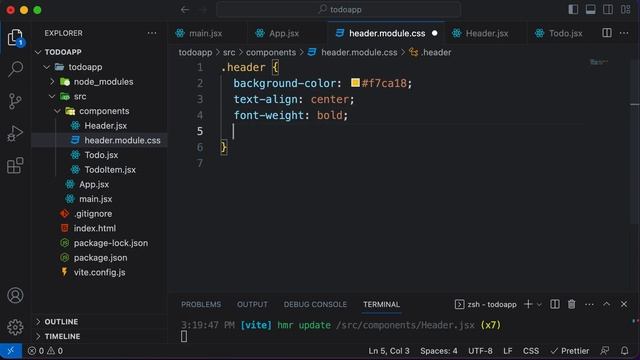This screenshot has width=640, height=360.
Task: Change end of line sequence LF
Action: (508, 351)
